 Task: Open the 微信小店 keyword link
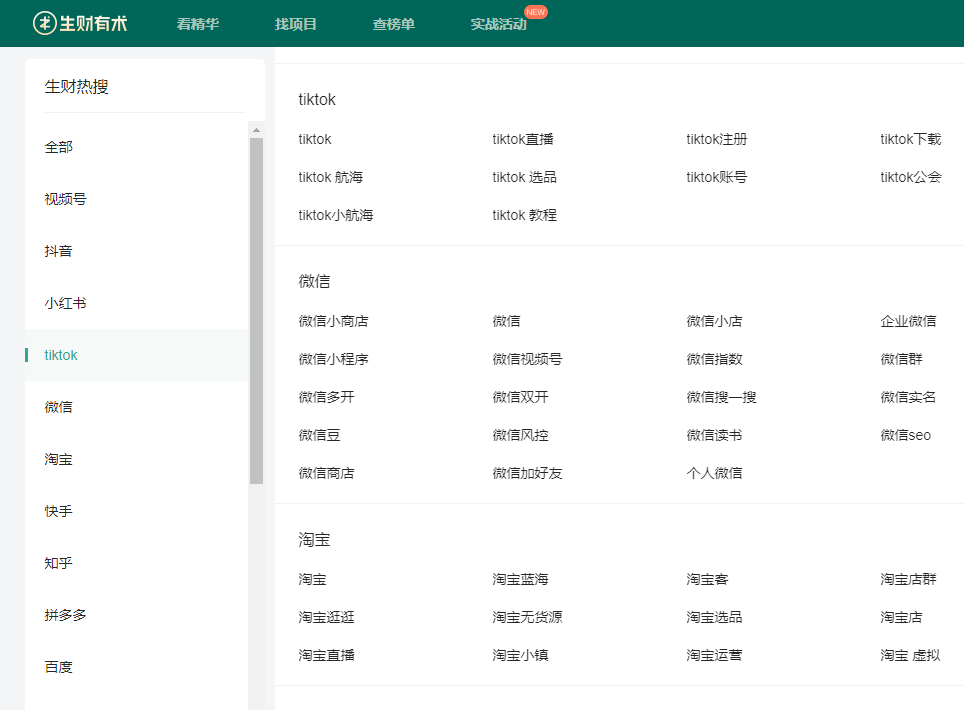[x=714, y=321]
